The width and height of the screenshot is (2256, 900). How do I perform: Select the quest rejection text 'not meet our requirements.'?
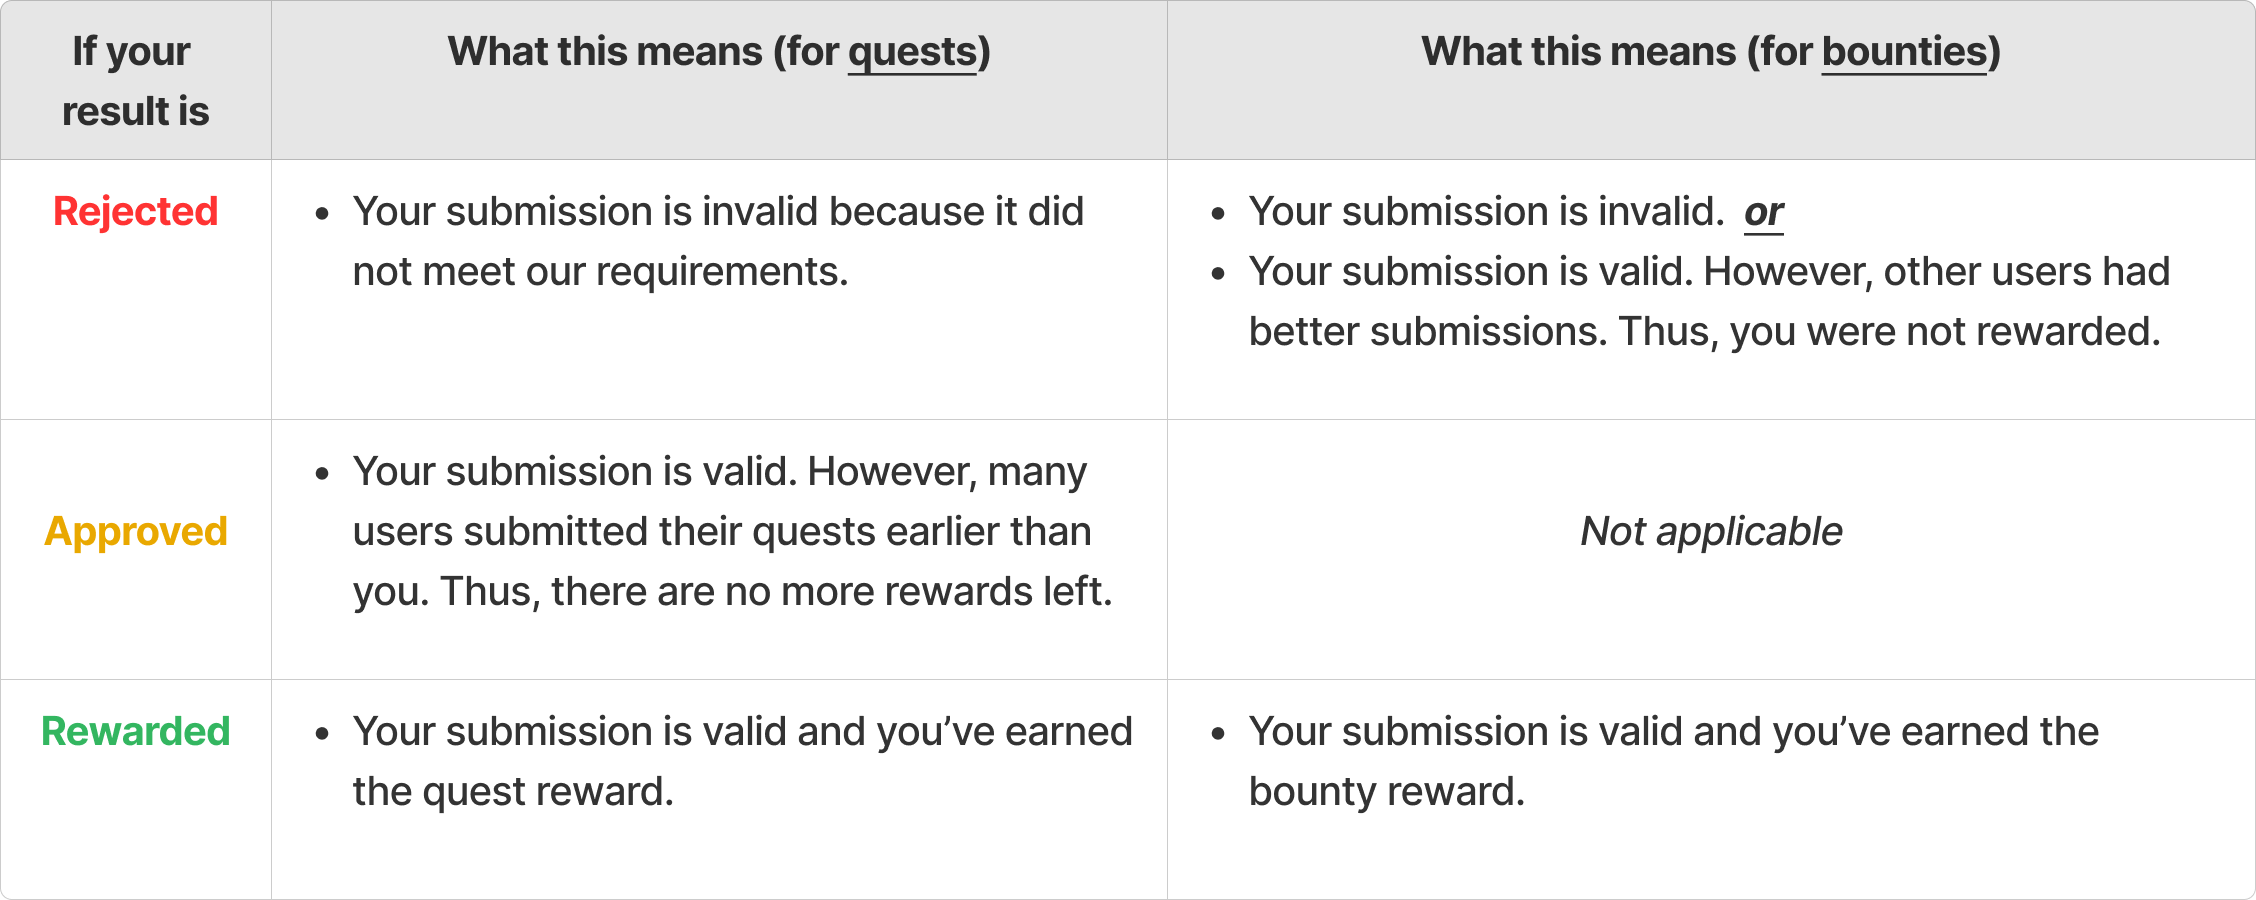coord(600,272)
